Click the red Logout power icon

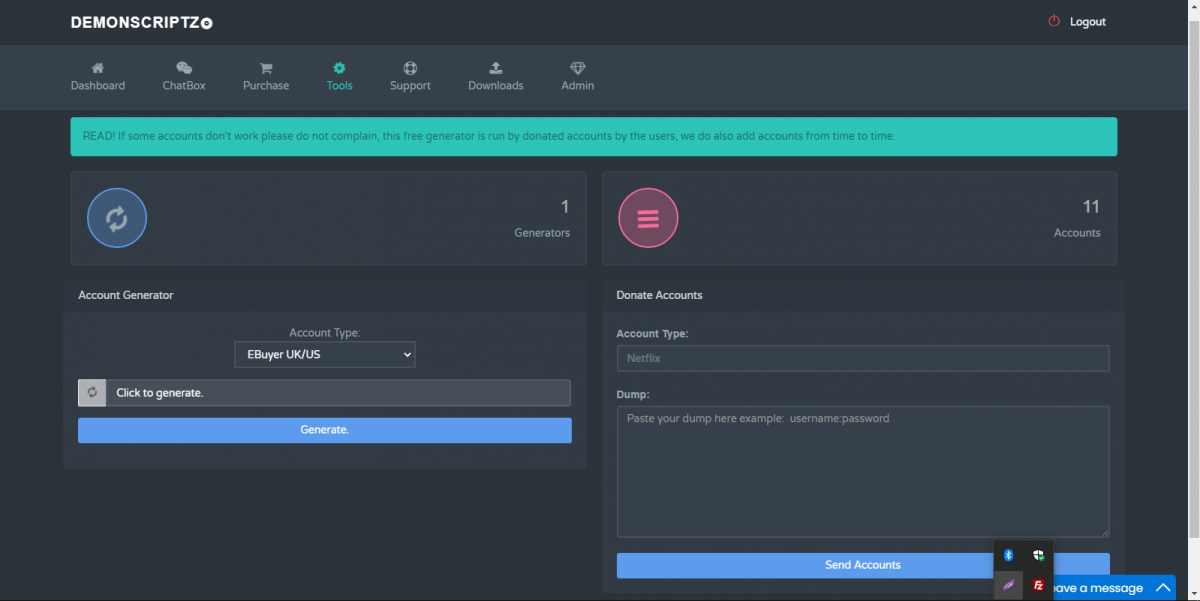click(1053, 21)
